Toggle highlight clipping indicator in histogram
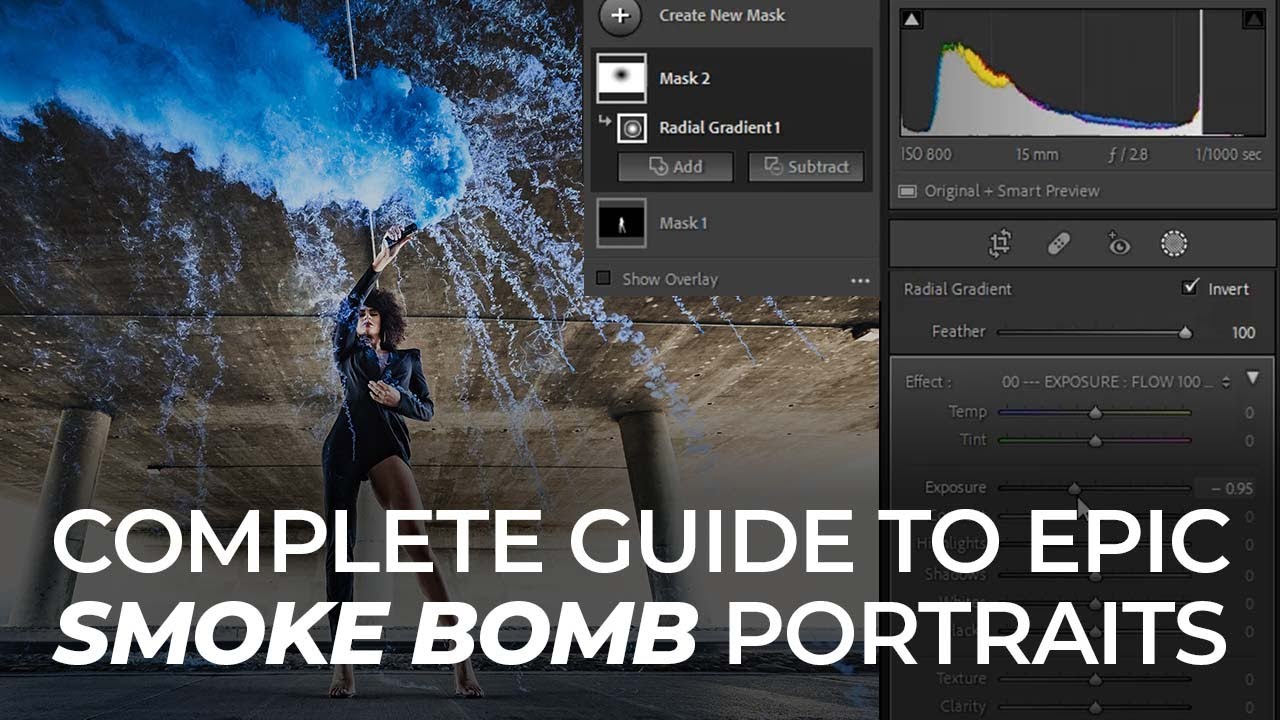1280x720 pixels. point(1253,19)
